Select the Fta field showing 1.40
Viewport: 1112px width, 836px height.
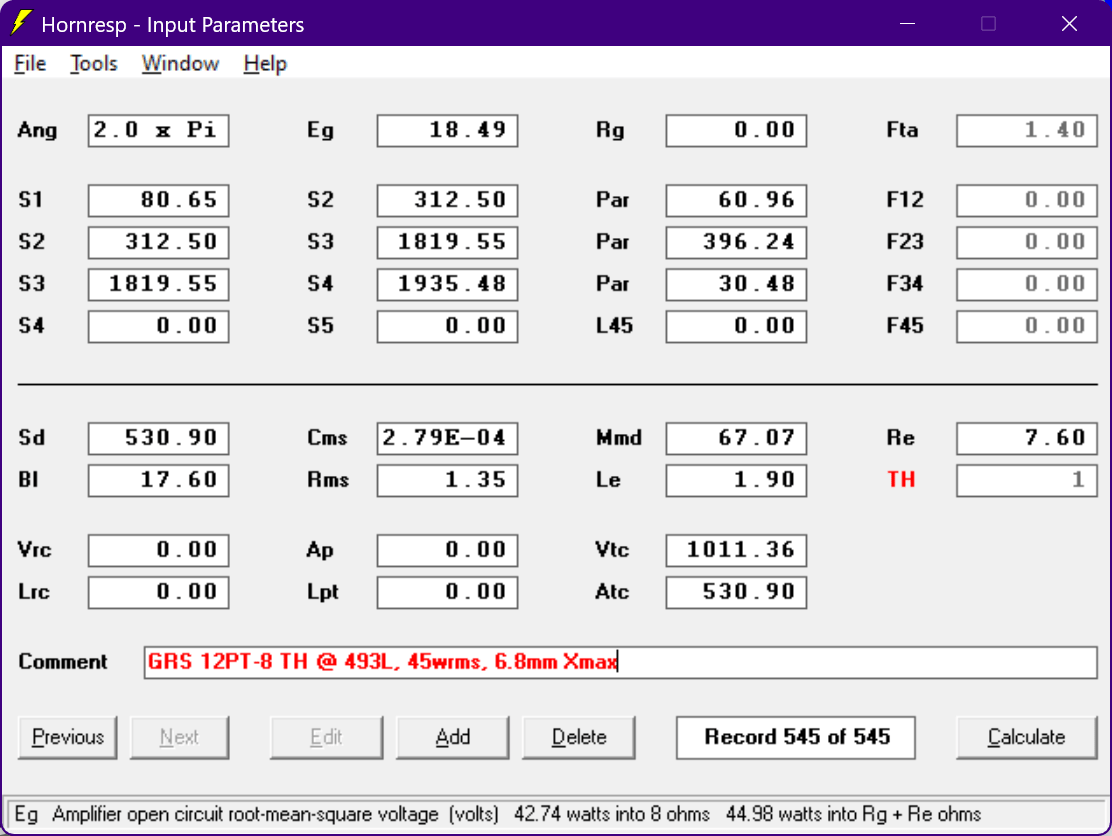tap(1026, 130)
